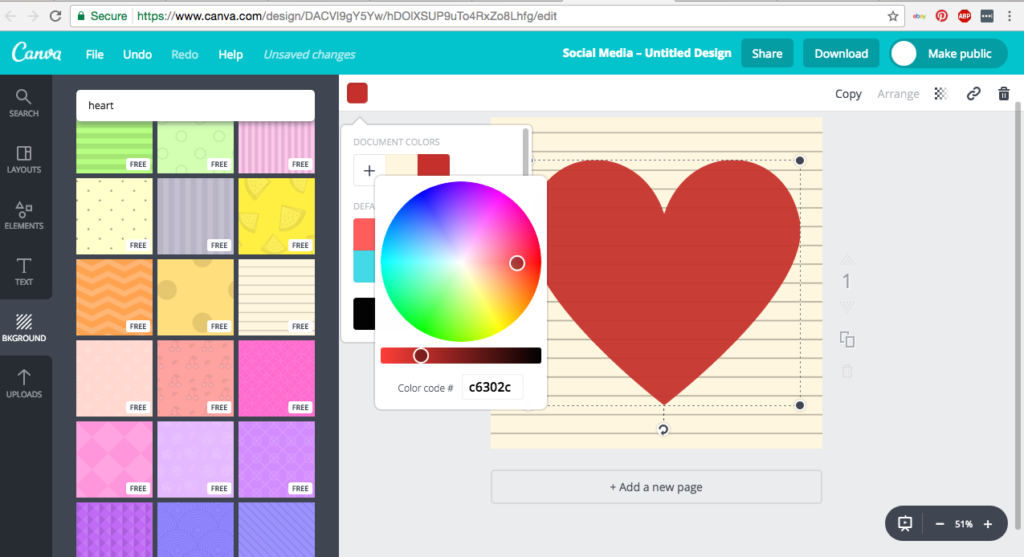This screenshot has width=1024, height=557.
Task: Open the Help menu
Action: pos(231,54)
